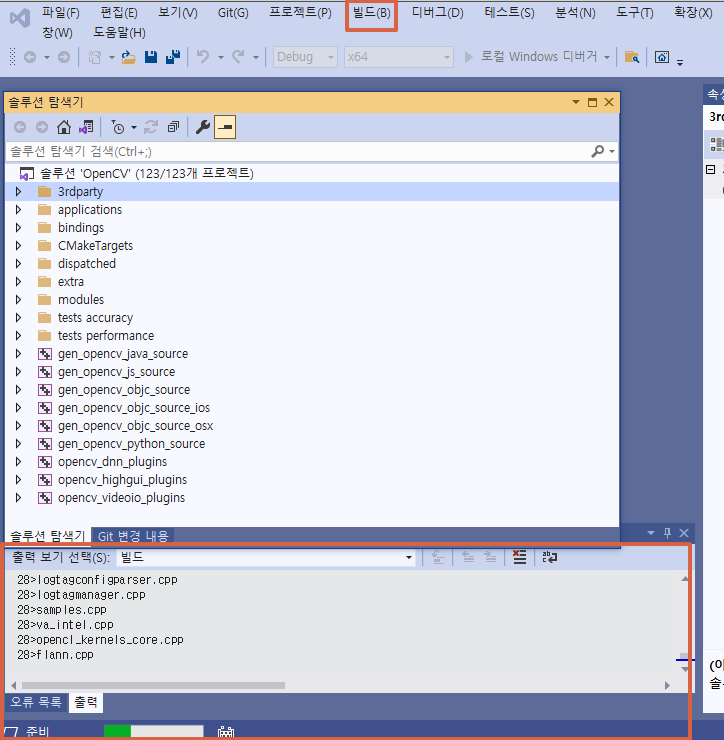
Task: Click the pending changes filter clock icon
Action: [118, 127]
